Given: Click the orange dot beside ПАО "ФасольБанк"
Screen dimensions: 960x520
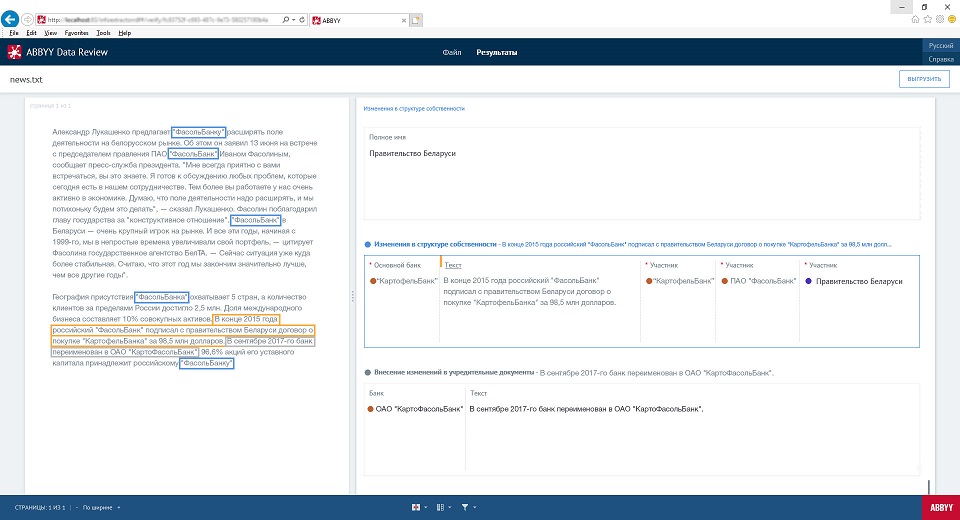Looking at the screenshot, I should coord(724,281).
